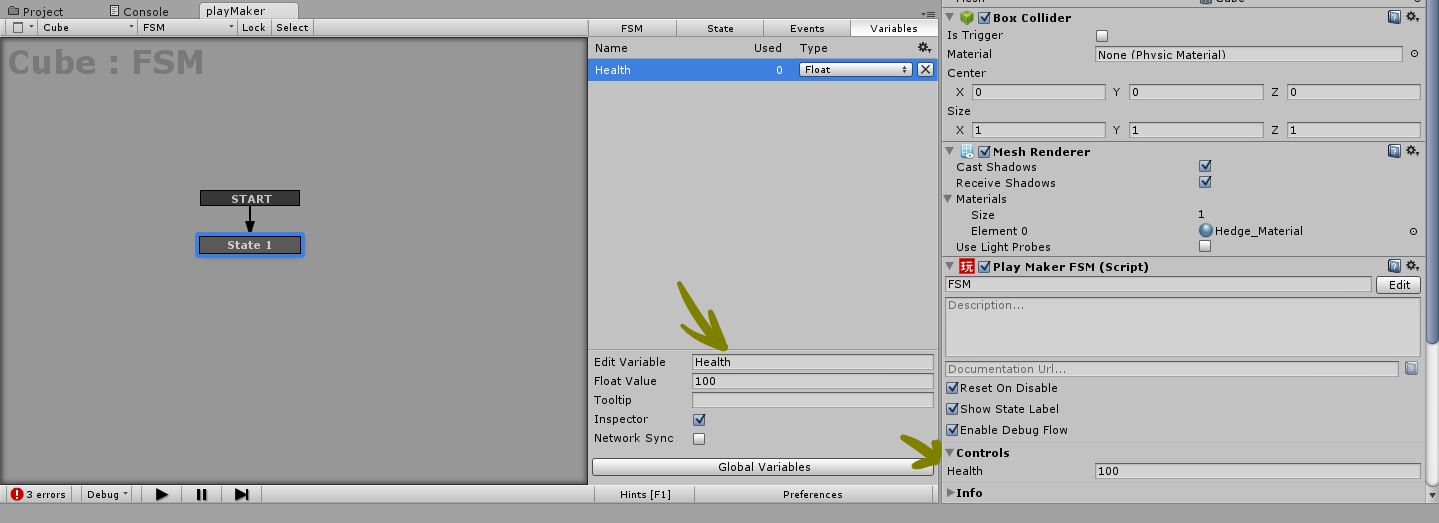Open the Mesh Renderer help reference icon
The height and width of the screenshot is (523, 1439).
pyautogui.click(x=1394, y=151)
